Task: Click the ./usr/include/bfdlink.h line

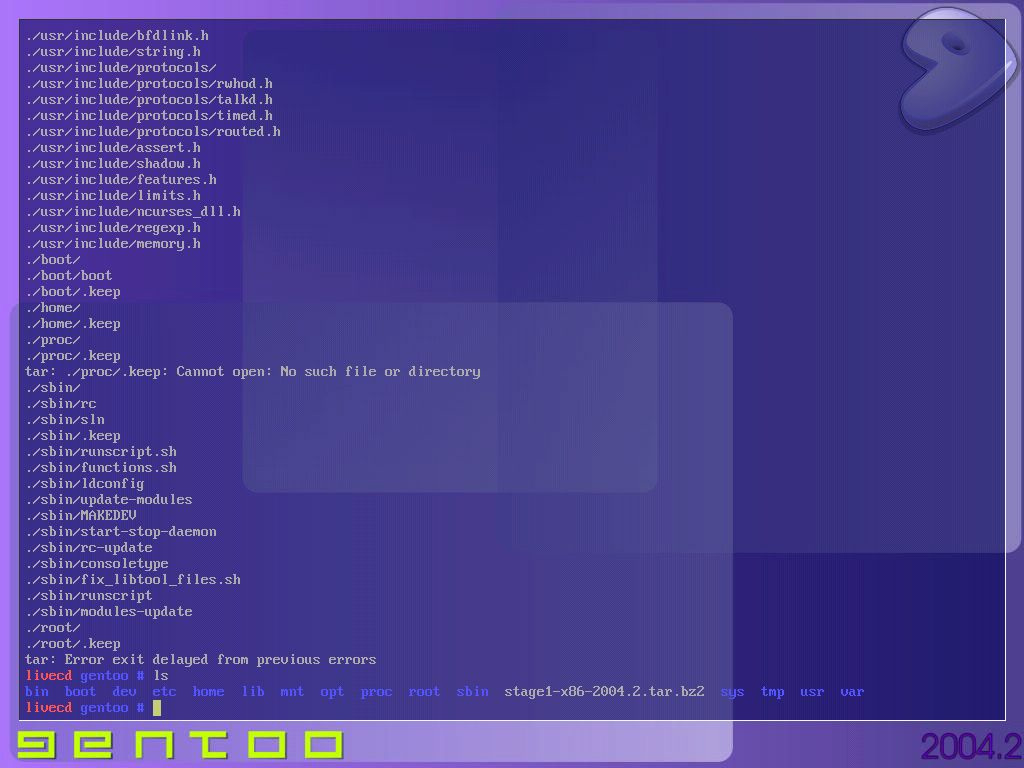Action: [118, 36]
